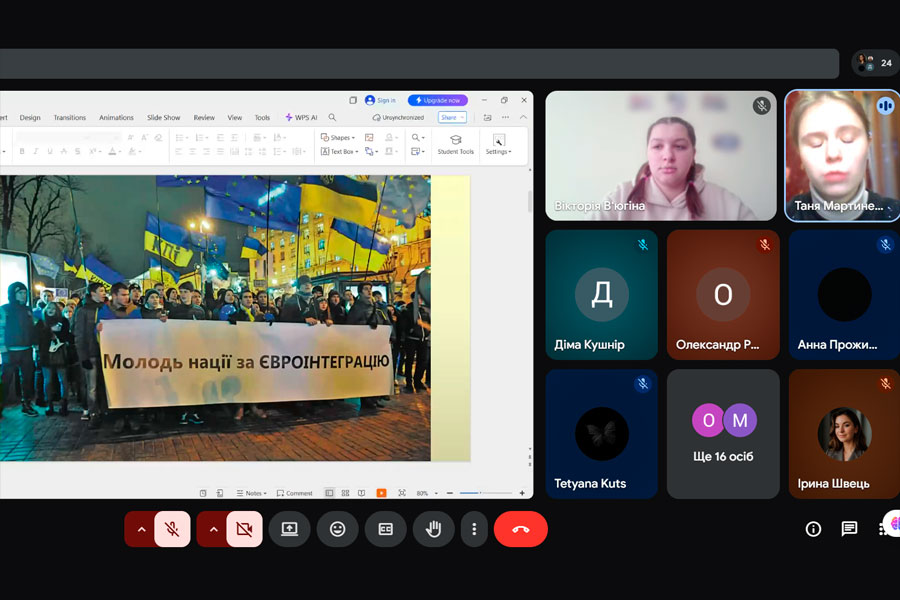900x600 pixels.
Task: Switch to the Slide Show tab
Action: coord(163,117)
